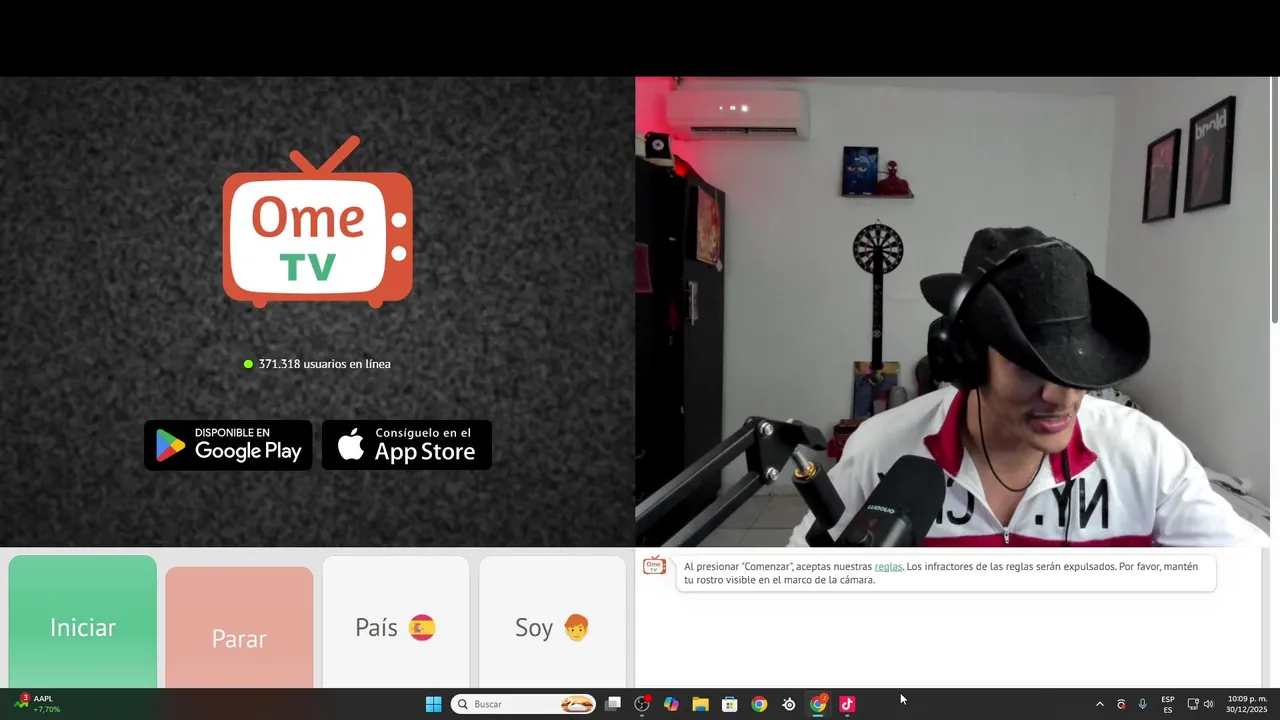Open the App Store download badge
The image size is (1280, 720).
[x=407, y=445]
